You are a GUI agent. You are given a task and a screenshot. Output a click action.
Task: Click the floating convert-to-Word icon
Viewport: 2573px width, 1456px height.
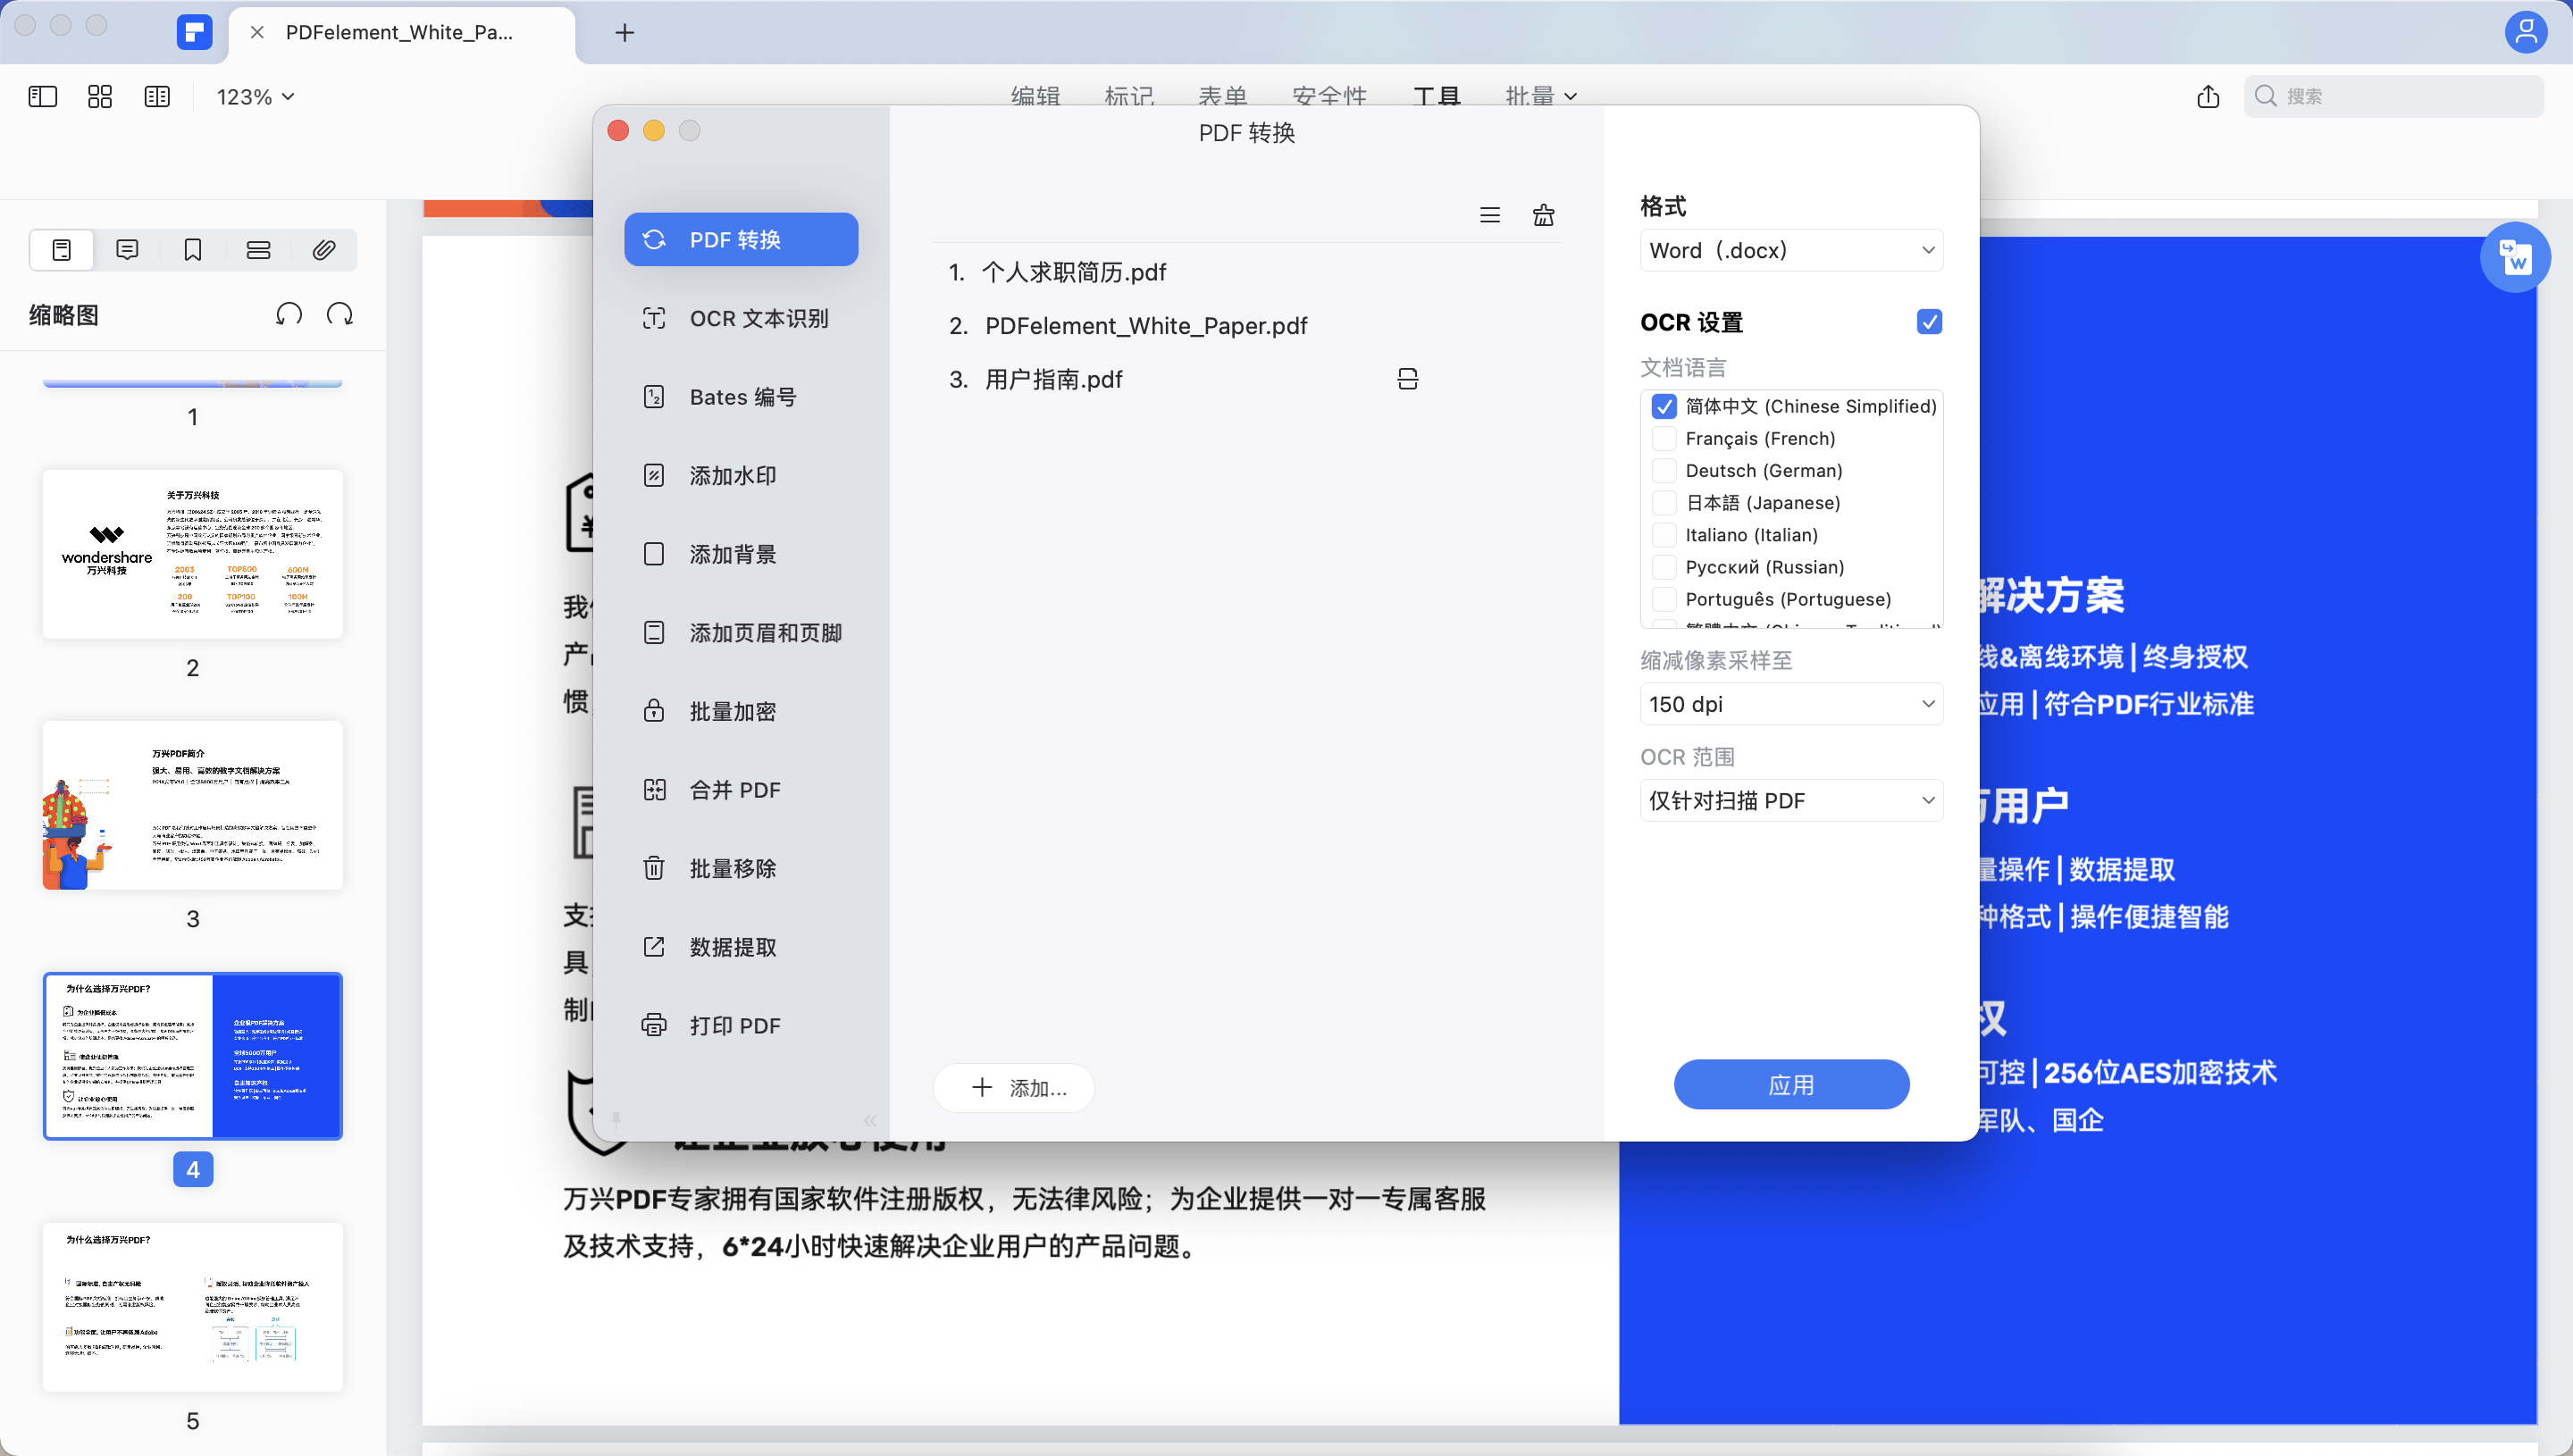point(2514,258)
